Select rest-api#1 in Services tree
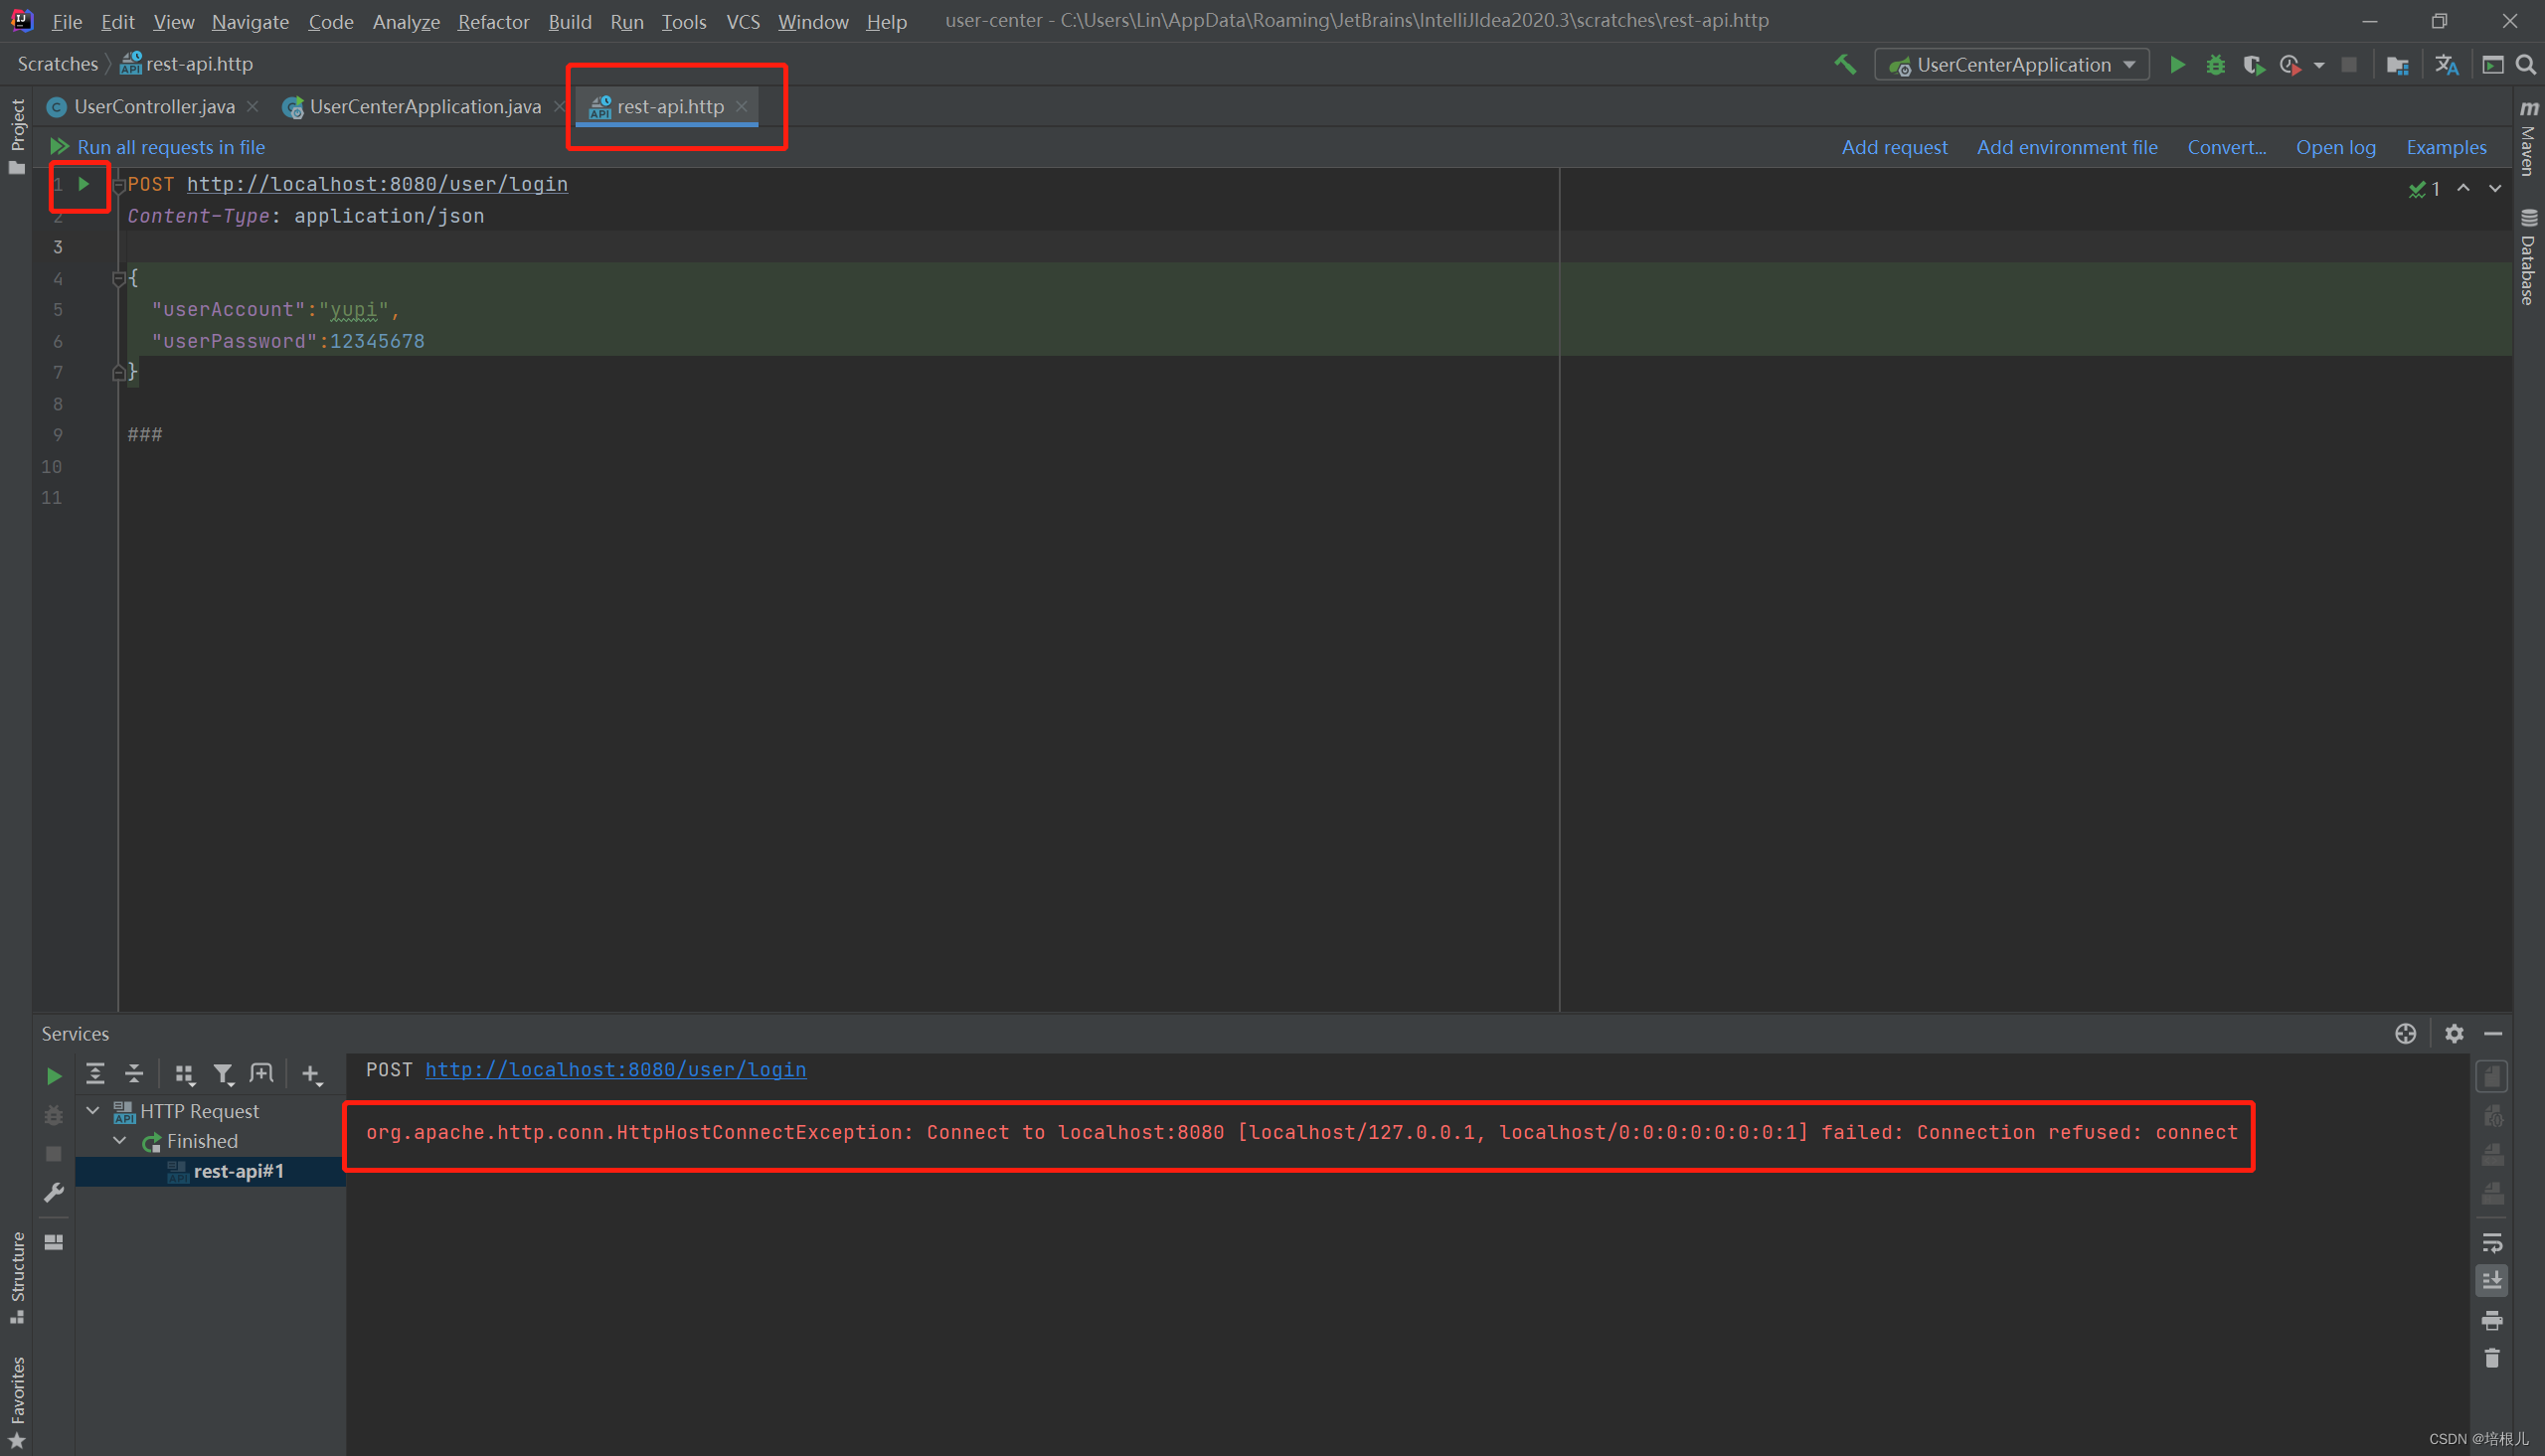 238,1171
